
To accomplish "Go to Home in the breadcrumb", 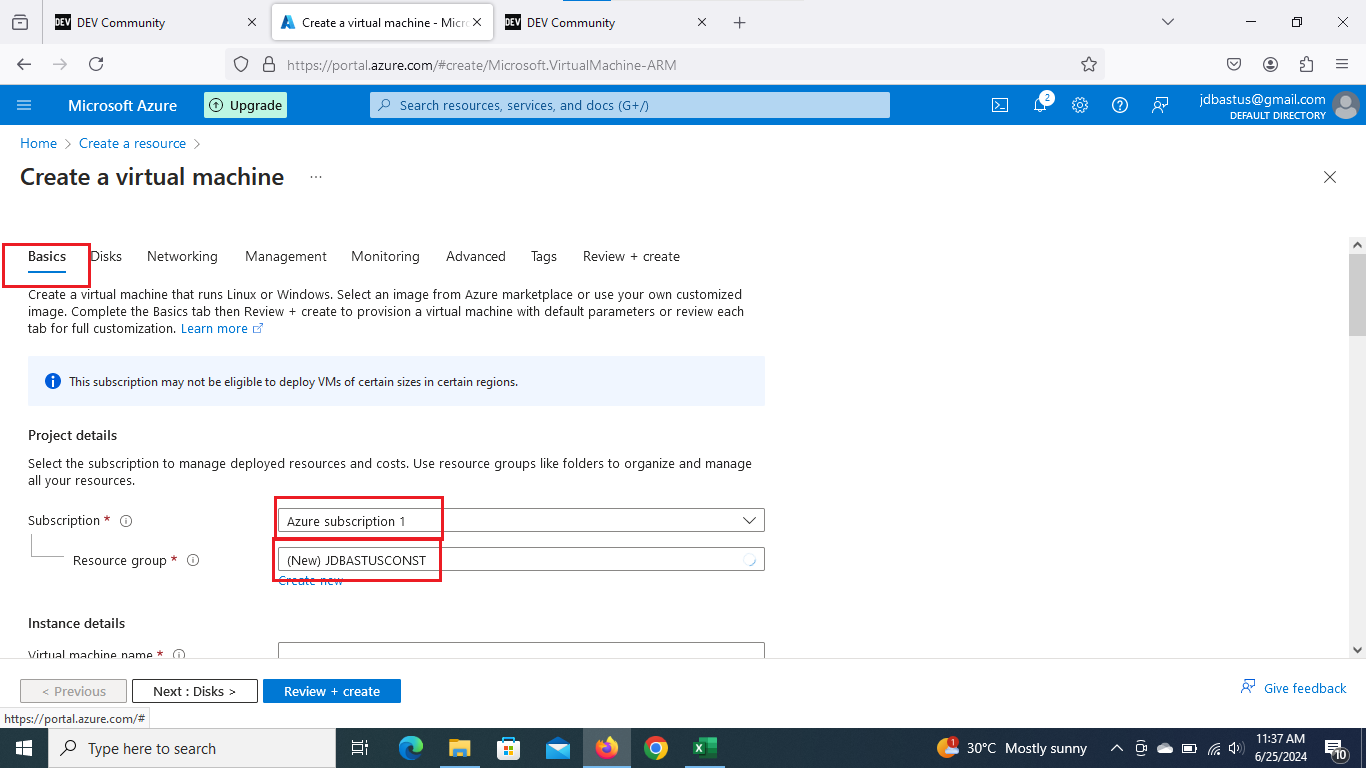I will (38, 143).
